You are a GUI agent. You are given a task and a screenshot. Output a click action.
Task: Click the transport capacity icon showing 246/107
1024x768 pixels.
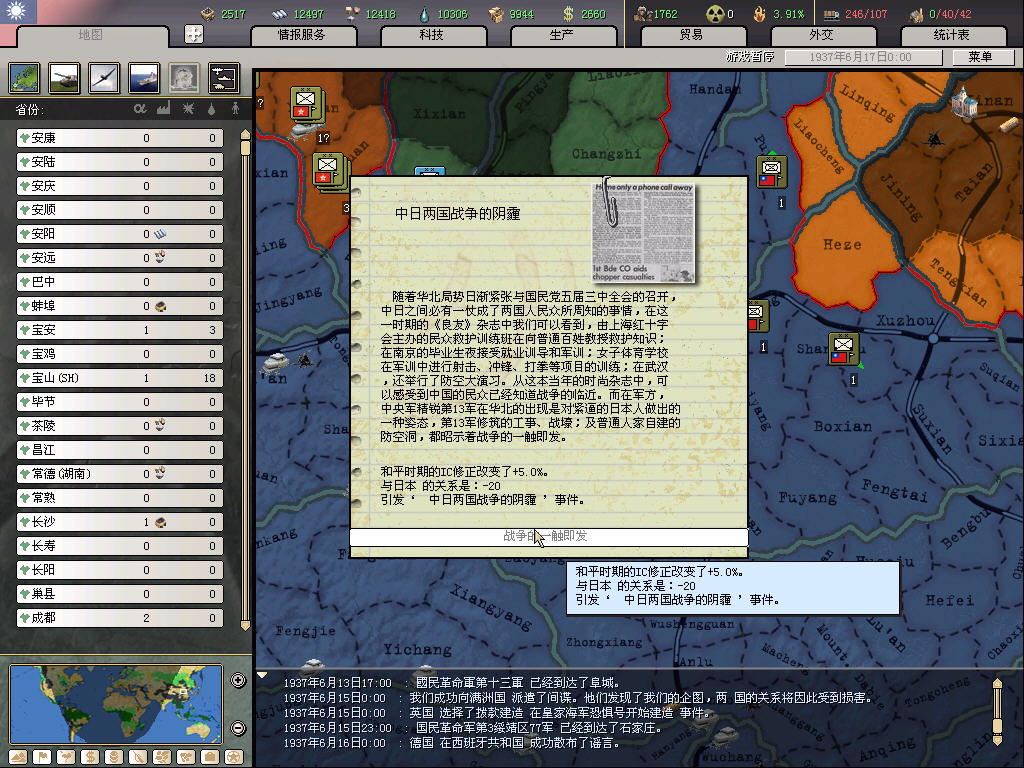(x=831, y=14)
